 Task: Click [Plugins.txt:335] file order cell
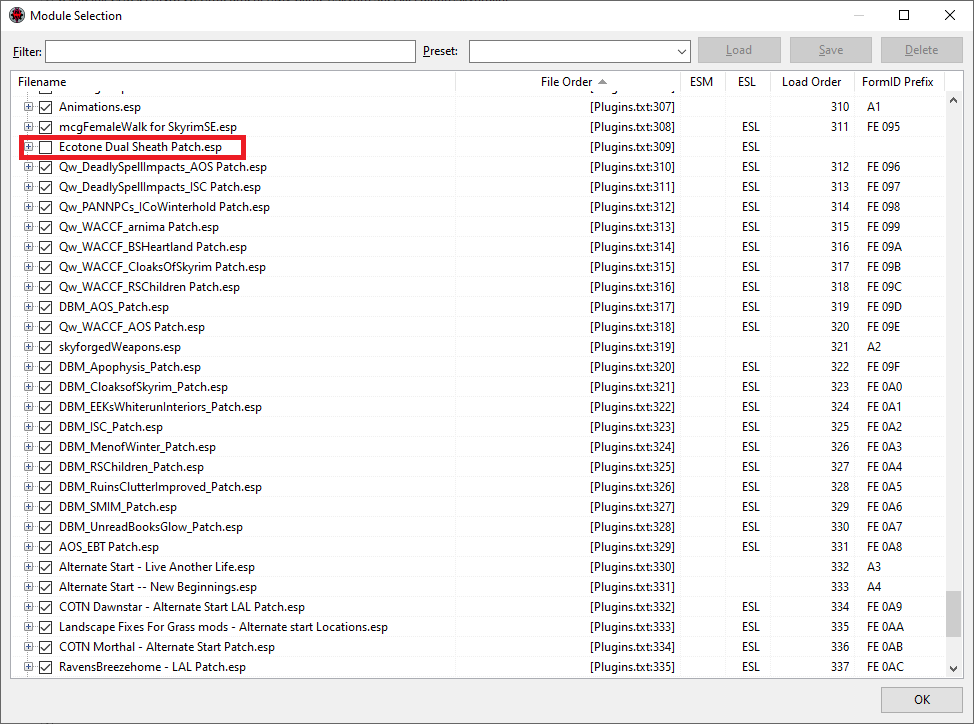click(632, 667)
